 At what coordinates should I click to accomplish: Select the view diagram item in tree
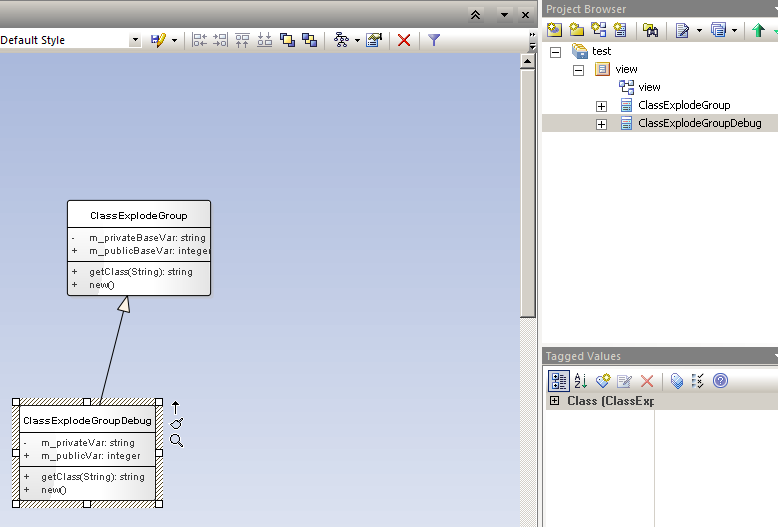click(649, 88)
